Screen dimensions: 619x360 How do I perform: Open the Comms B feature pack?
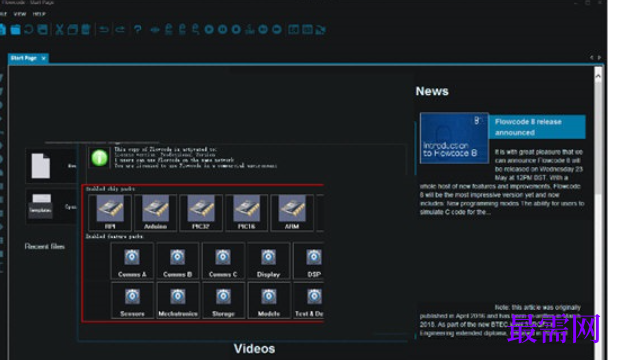click(x=178, y=261)
